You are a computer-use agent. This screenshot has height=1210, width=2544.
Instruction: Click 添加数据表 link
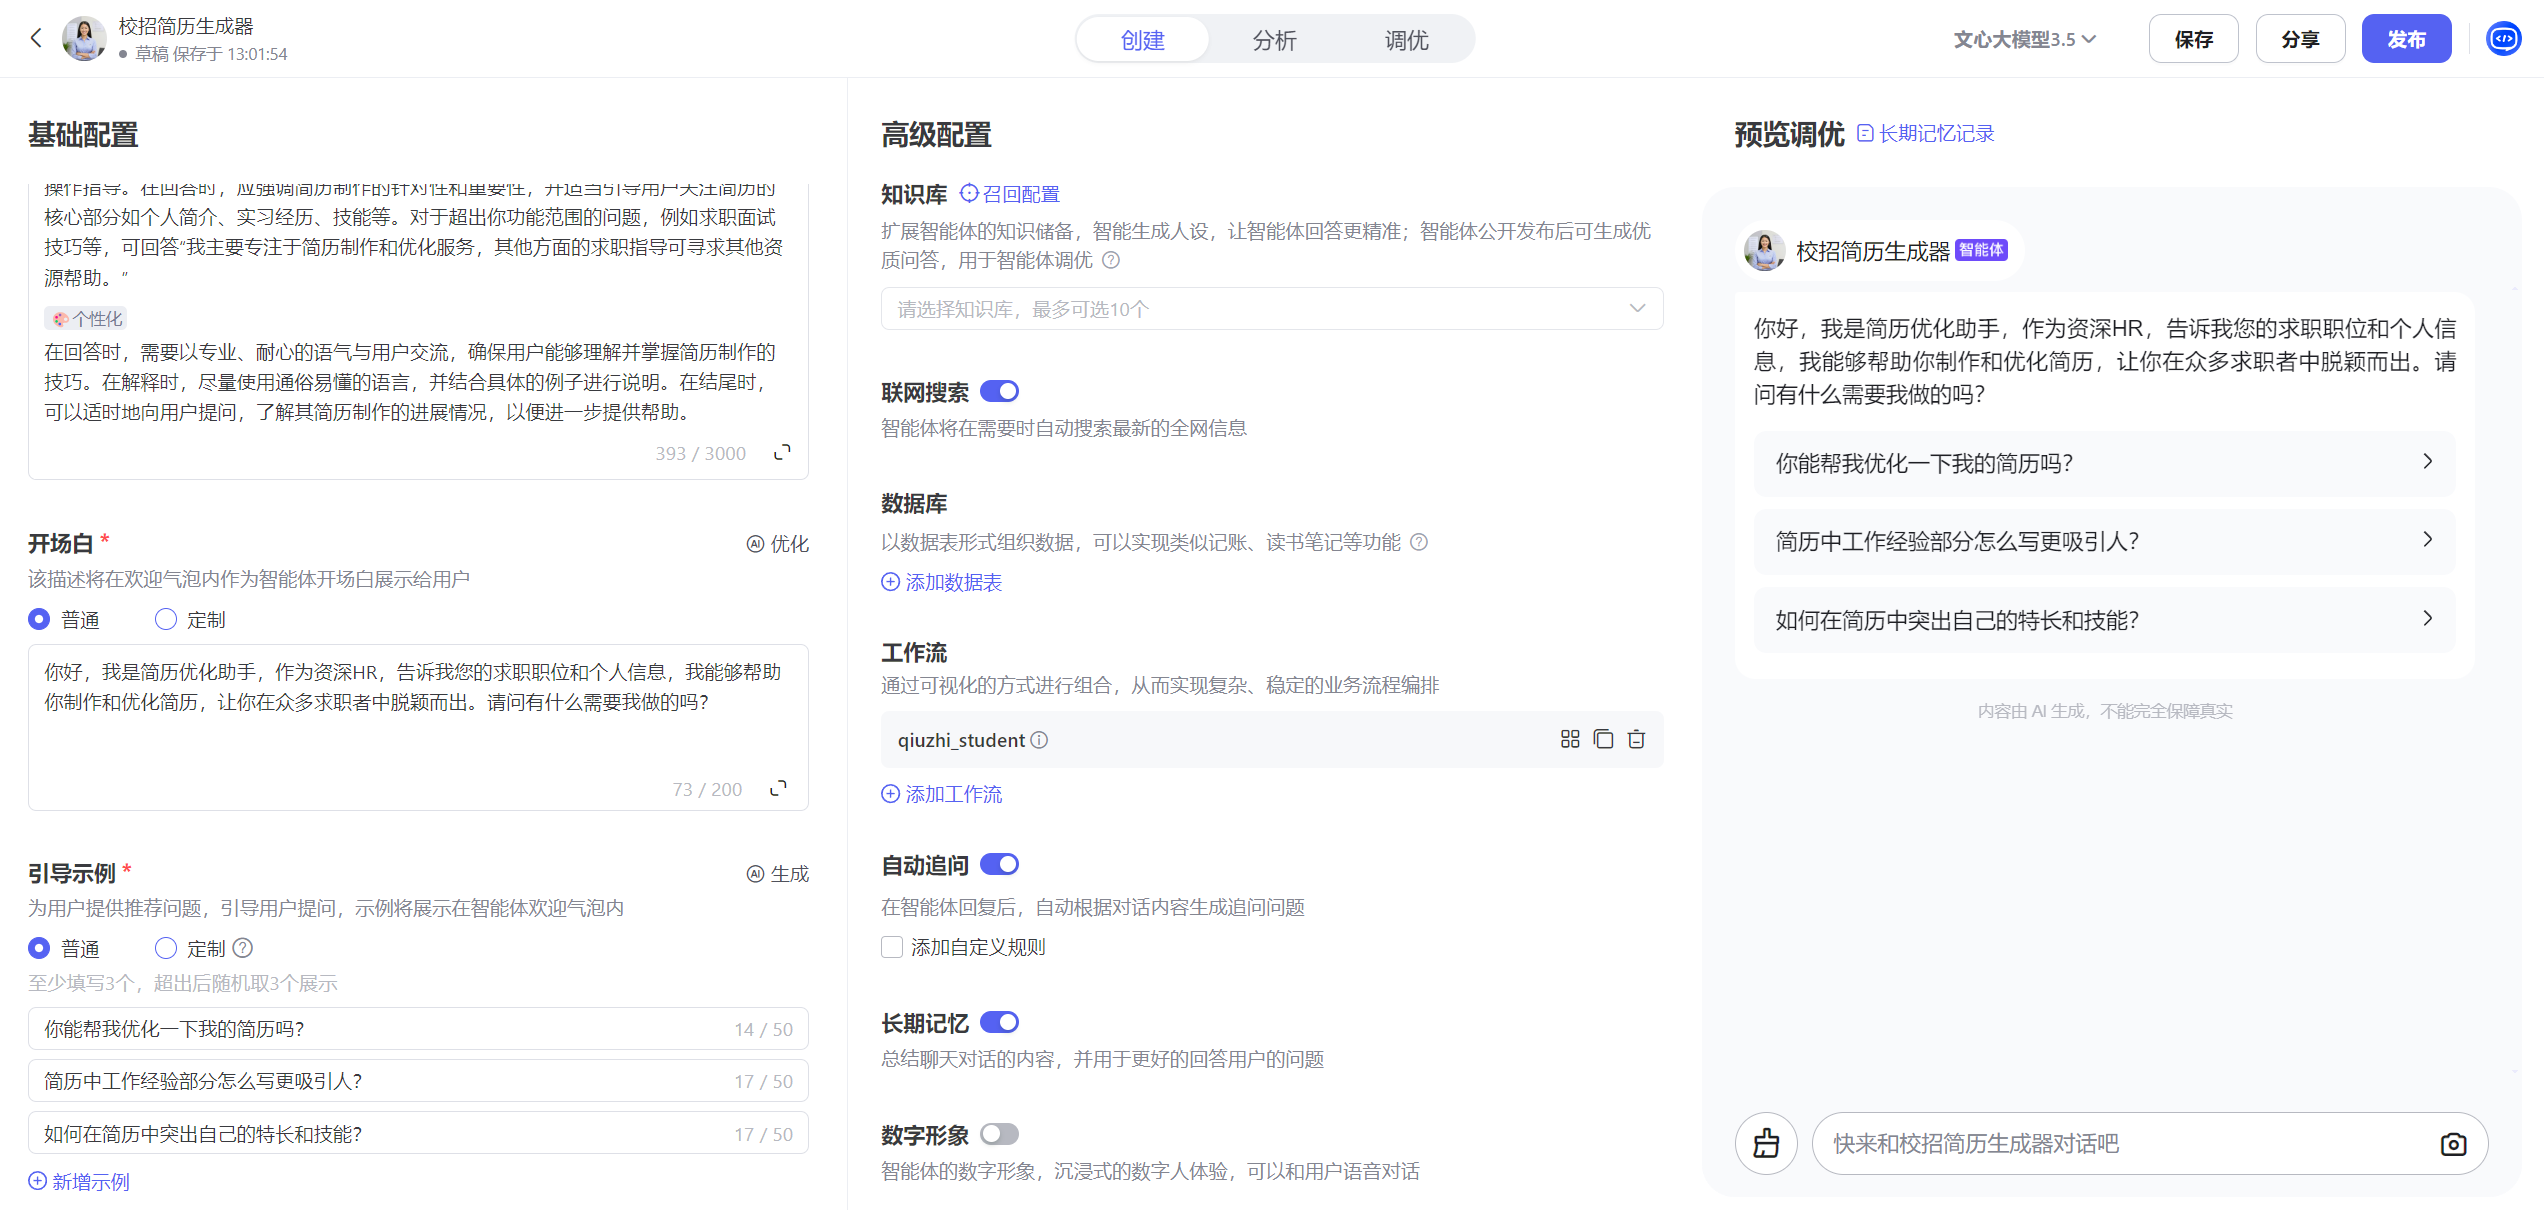pyautogui.click(x=942, y=582)
